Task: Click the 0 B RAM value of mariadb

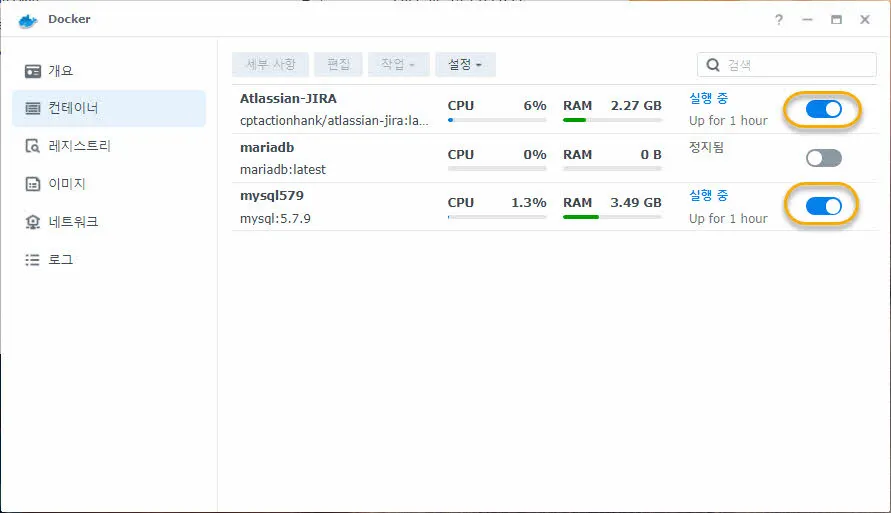Action: [x=651, y=155]
